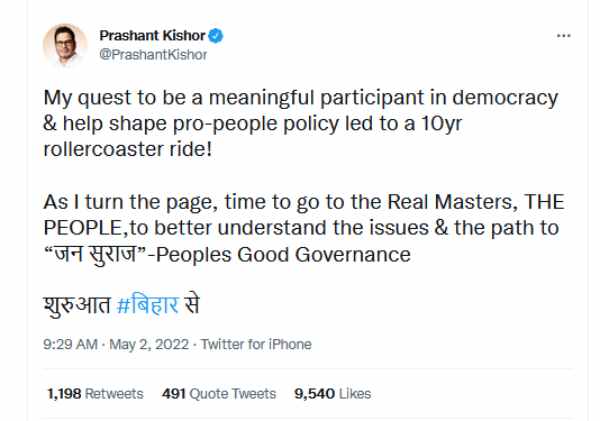This screenshot has width=600, height=421.
Task: Open Prashant Kishor's profile photo
Action: click(64, 44)
